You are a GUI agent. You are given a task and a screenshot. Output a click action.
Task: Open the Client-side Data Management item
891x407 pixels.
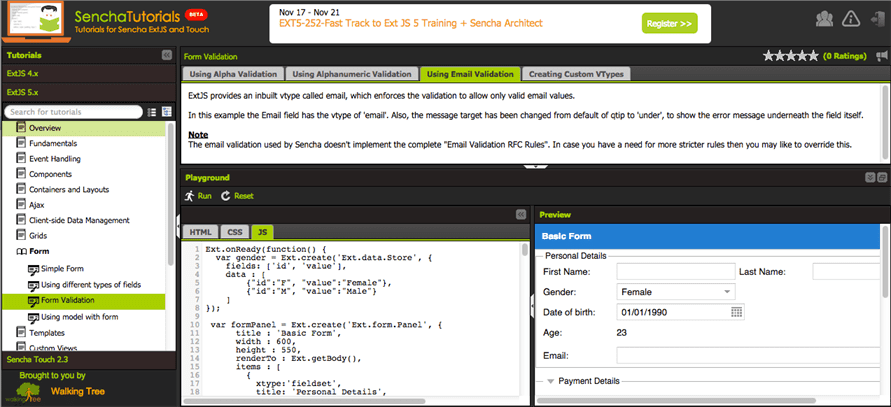[79, 220]
